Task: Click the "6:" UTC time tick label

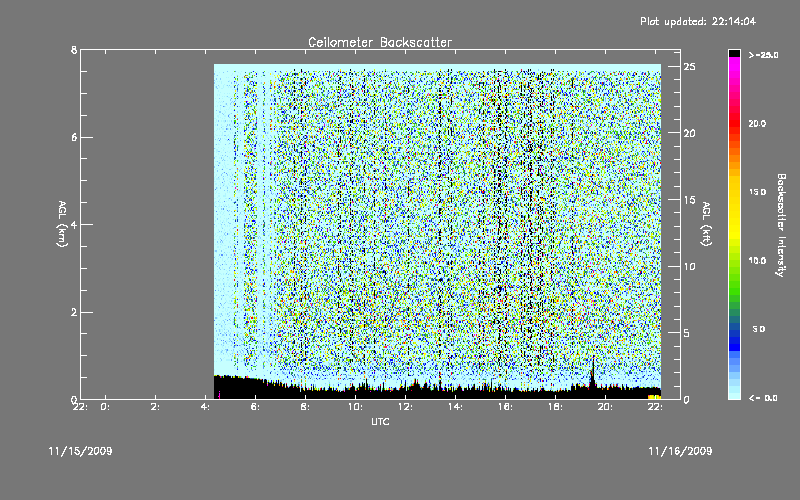Action: click(255, 407)
